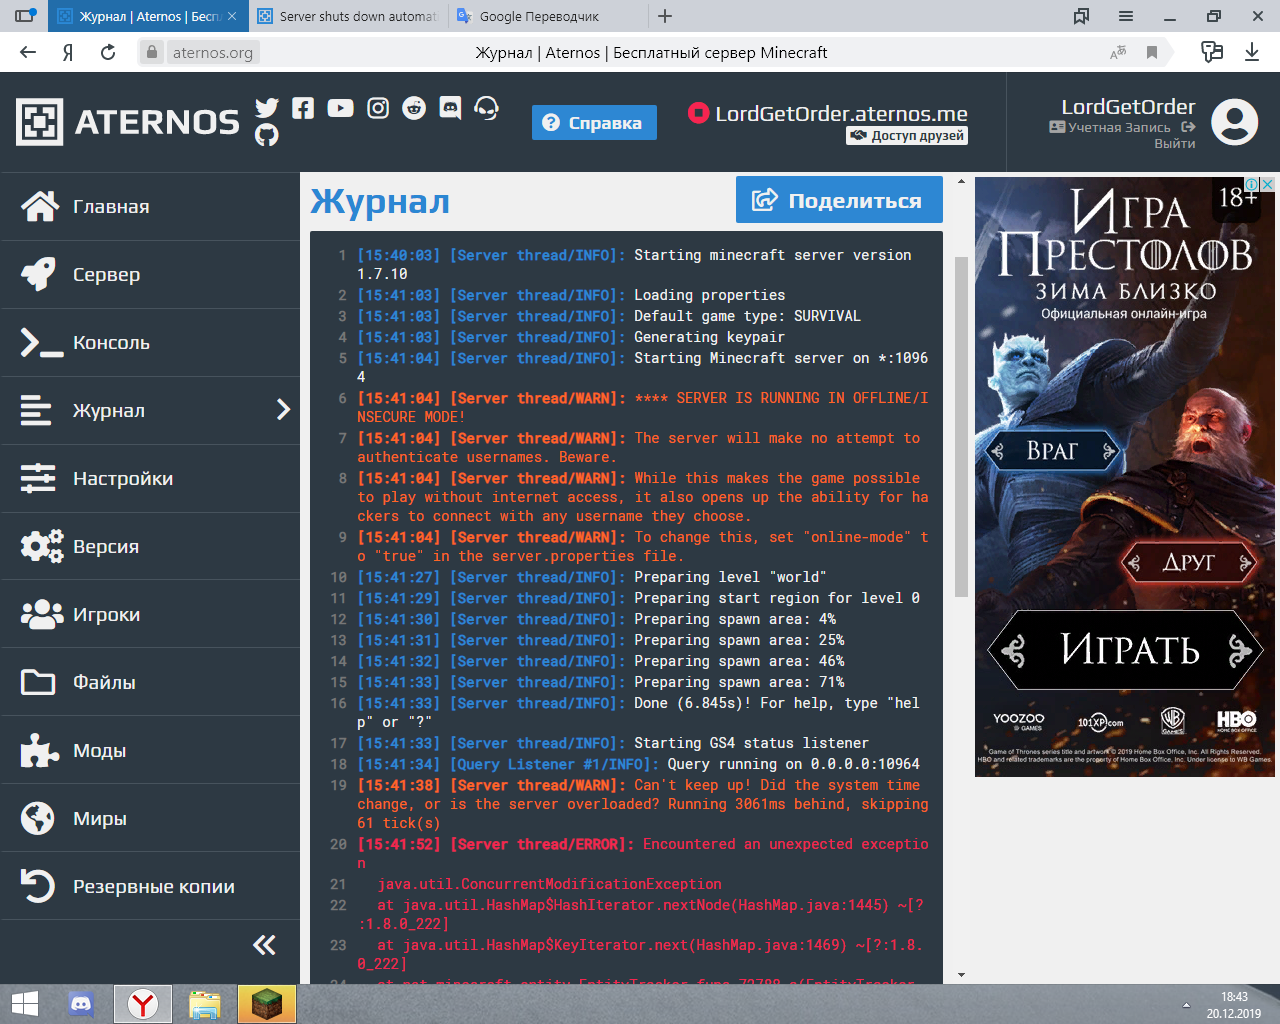This screenshot has height=1024, width=1280.
Task: Bookmark this page via address bar icon
Action: [1152, 52]
